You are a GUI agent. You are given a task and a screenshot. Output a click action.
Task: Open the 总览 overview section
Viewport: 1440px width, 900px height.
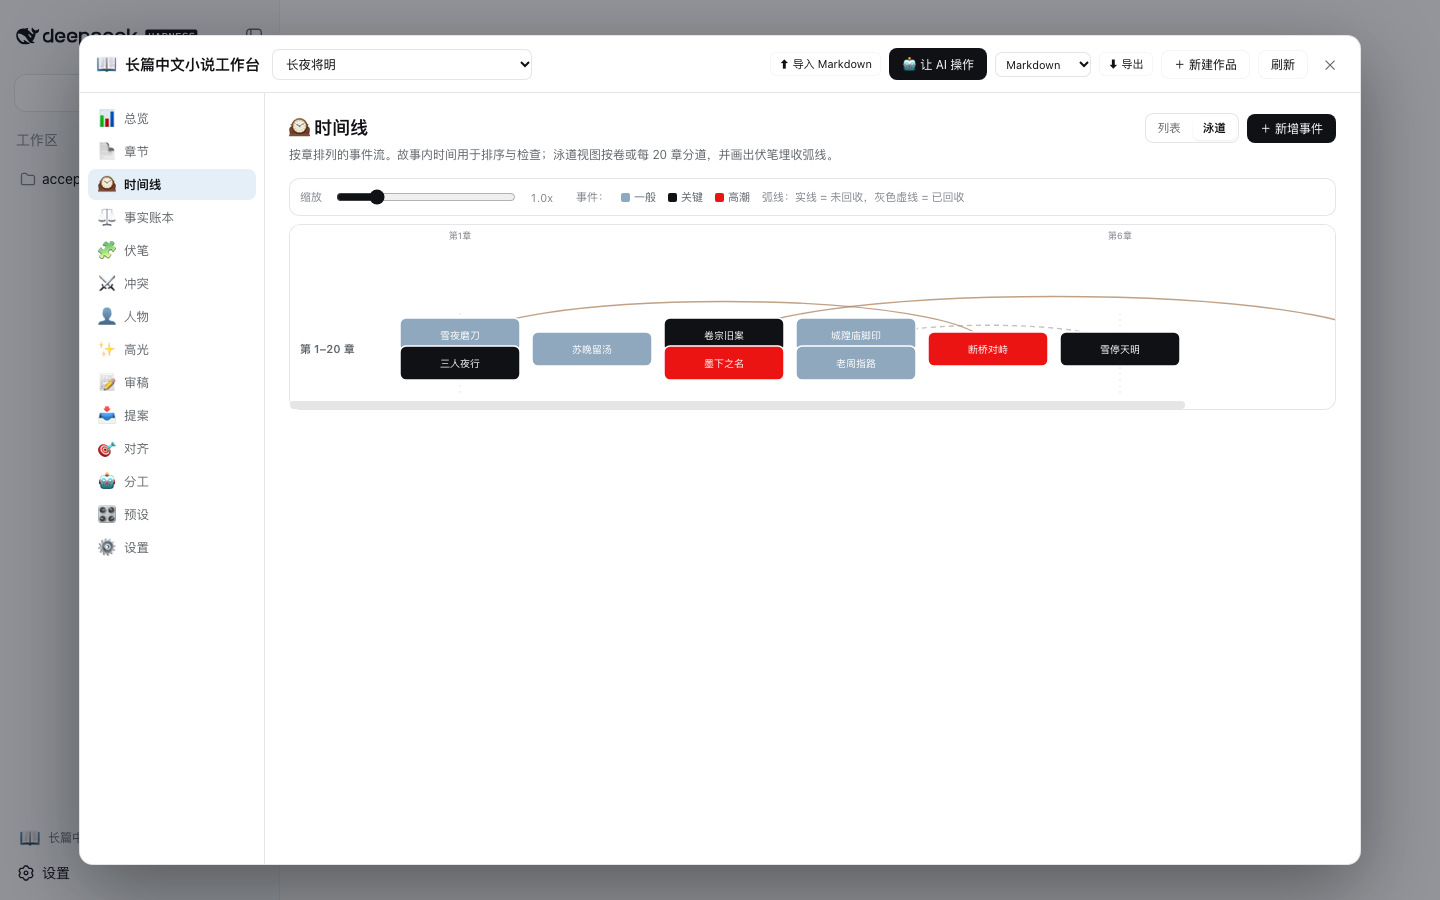click(172, 118)
